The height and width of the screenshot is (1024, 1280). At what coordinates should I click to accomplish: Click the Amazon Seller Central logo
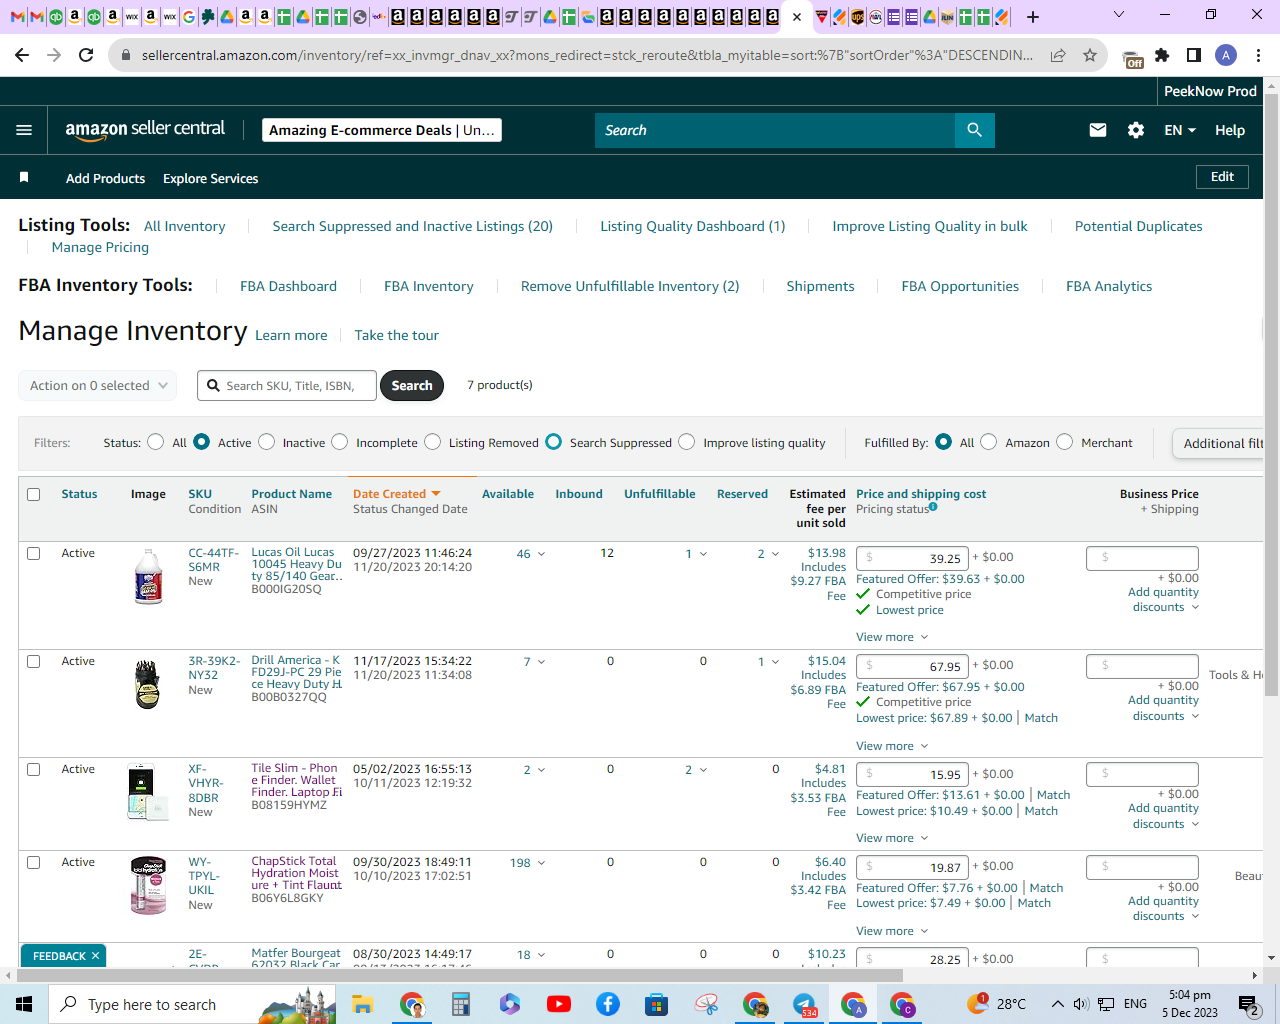tap(145, 129)
